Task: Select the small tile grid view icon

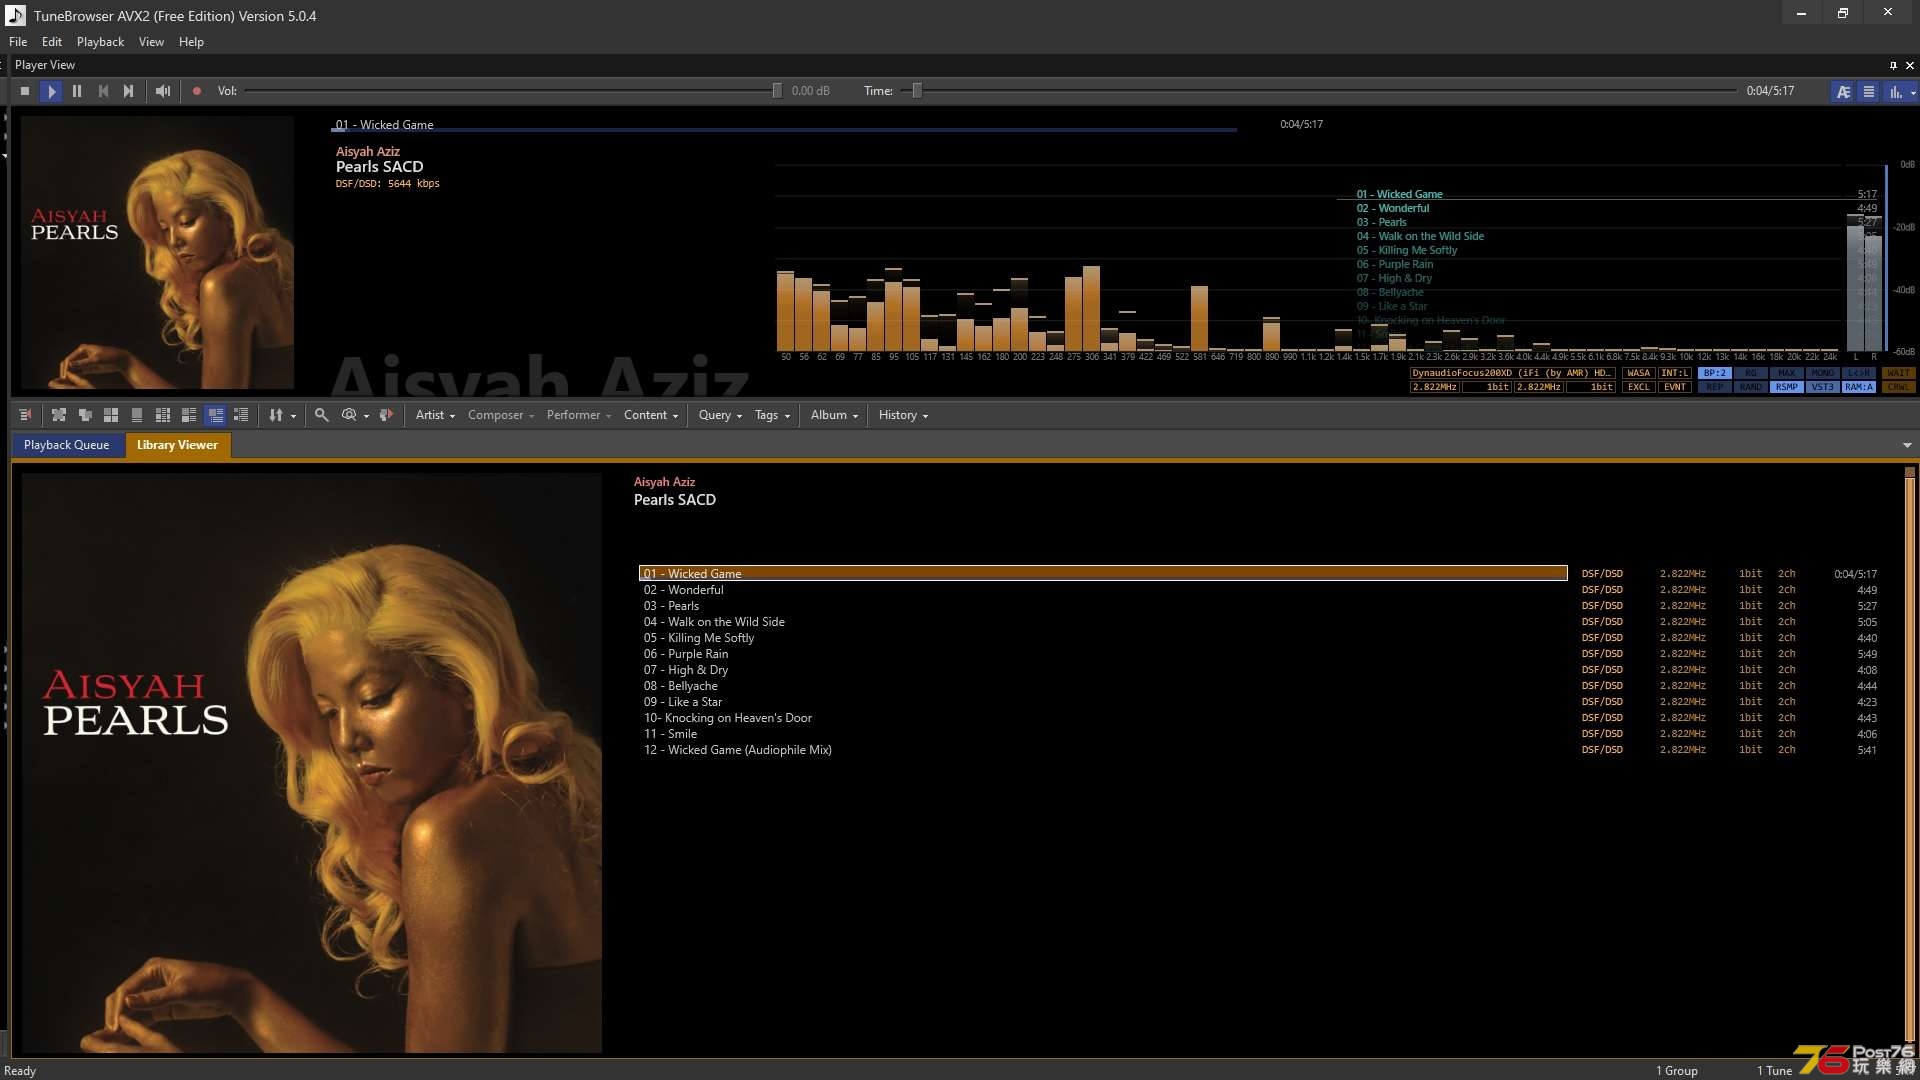Action: point(163,415)
